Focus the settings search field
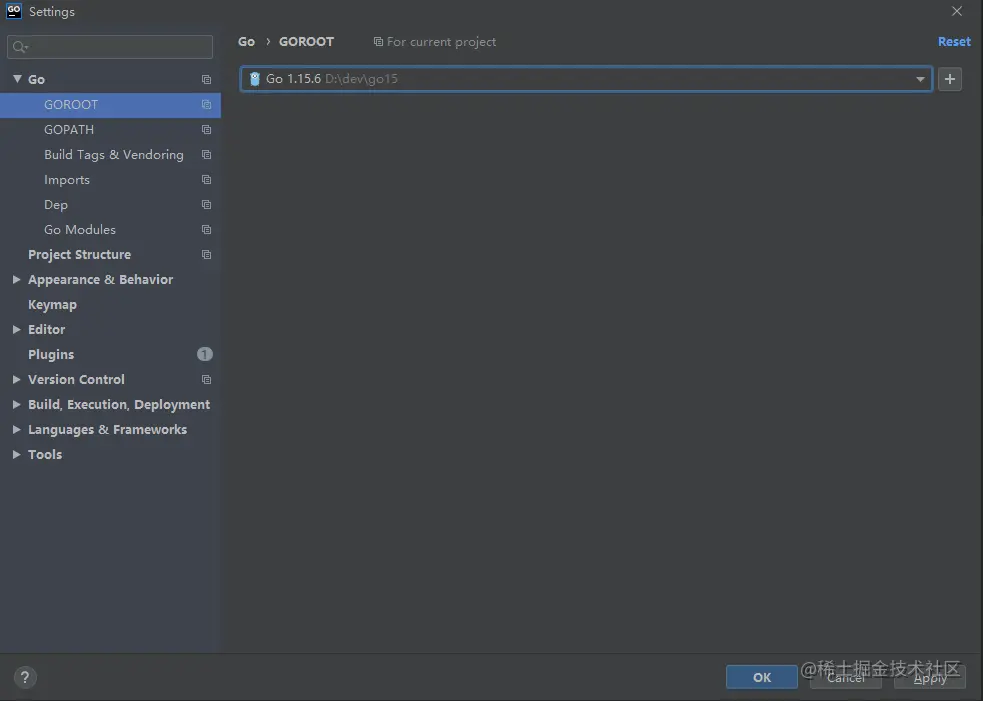Viewport: 983px width, 701px height. 110,47
